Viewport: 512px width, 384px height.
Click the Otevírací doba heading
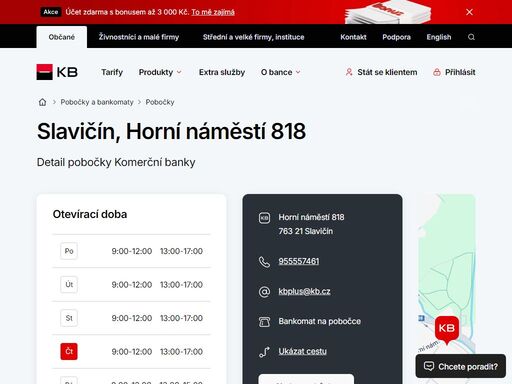pyautogui.click(x=90, y=214)
